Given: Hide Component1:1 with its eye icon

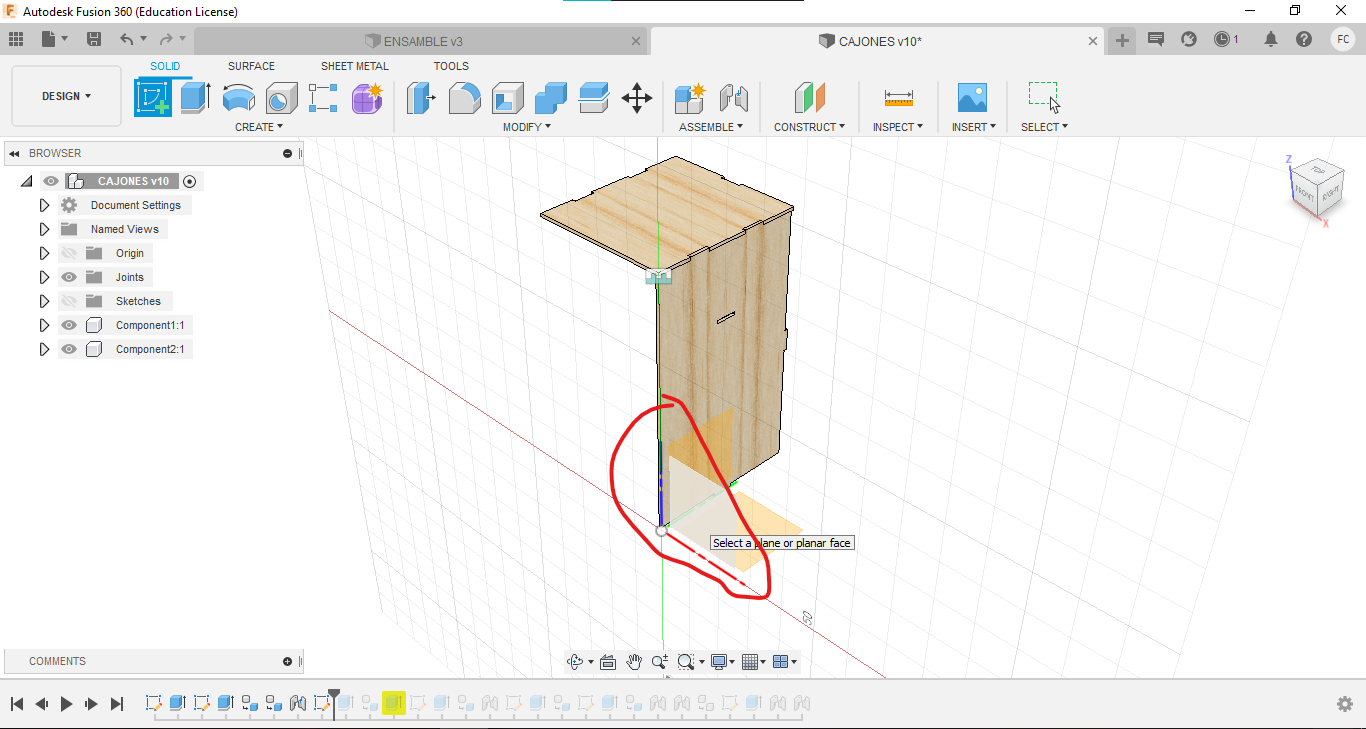Looking at the screenshot, I should point(69,325).
